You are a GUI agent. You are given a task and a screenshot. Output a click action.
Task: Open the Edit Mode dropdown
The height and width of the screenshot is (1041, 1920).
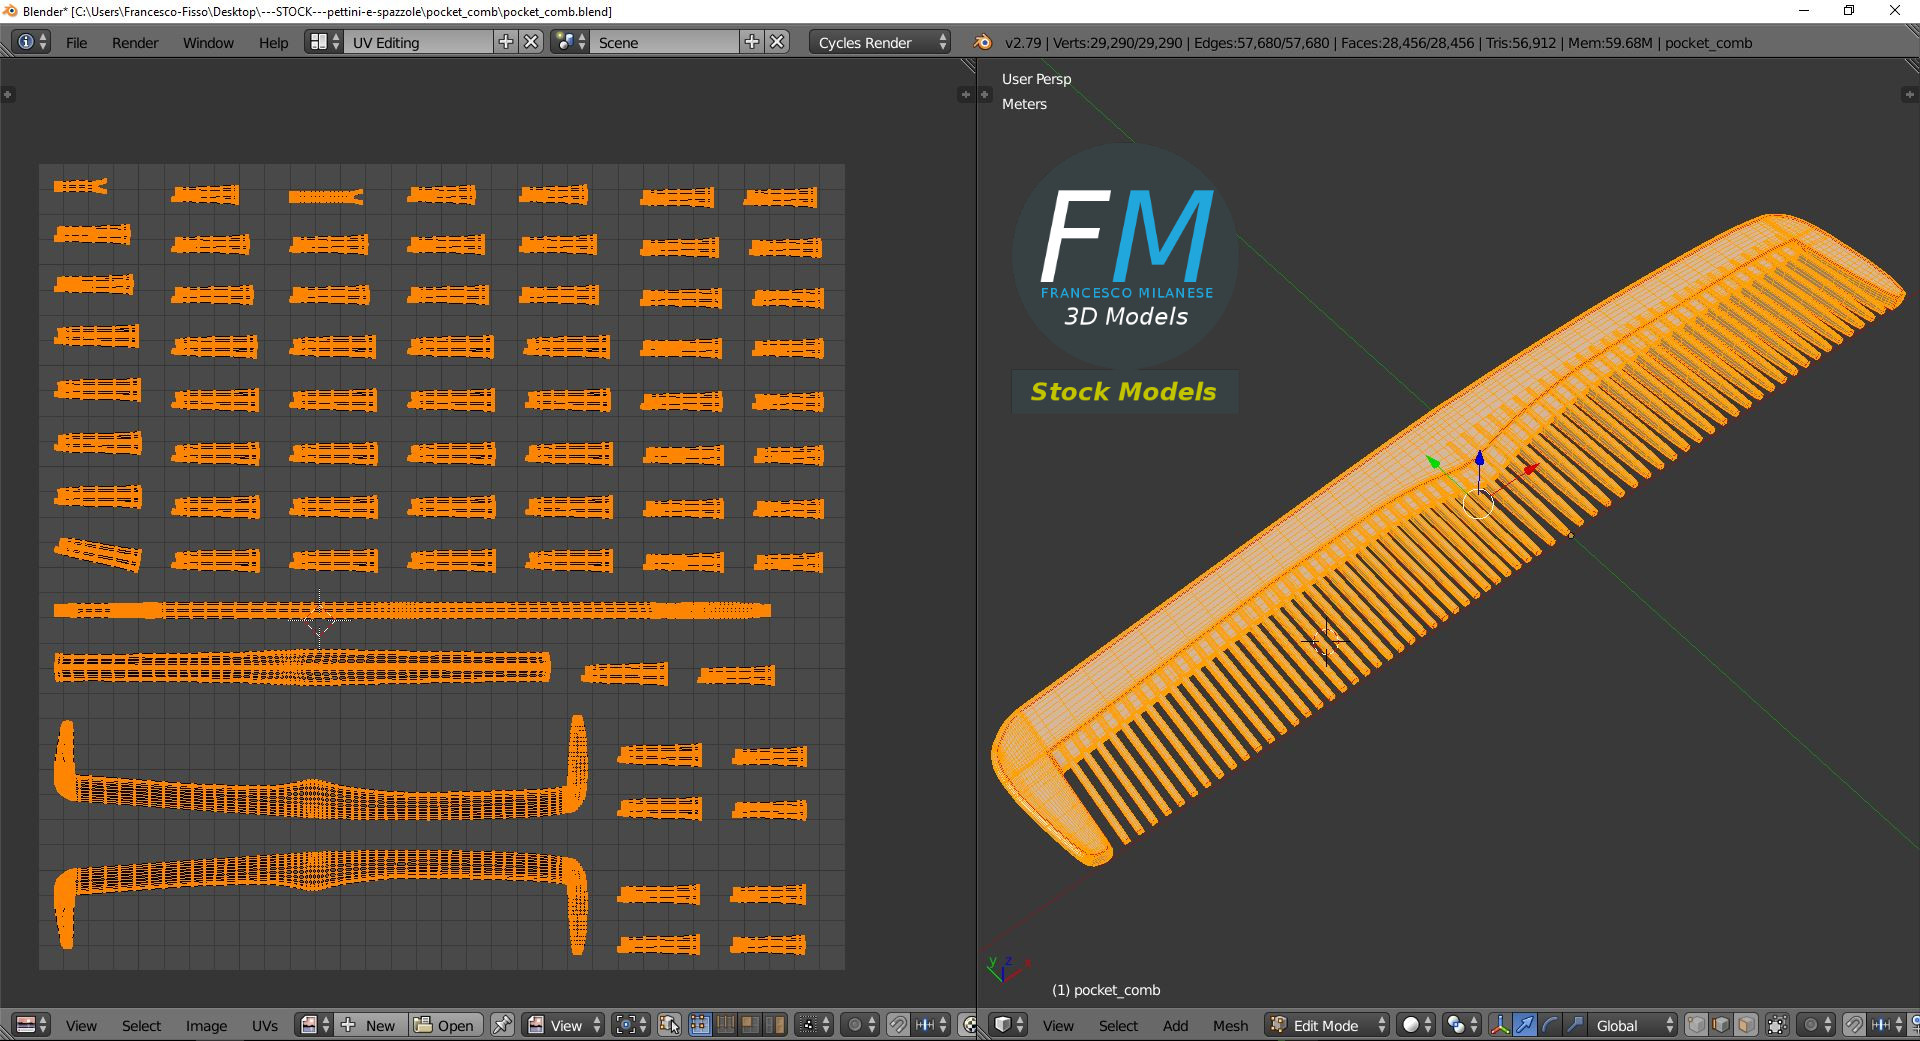tap(1327, 1025)
